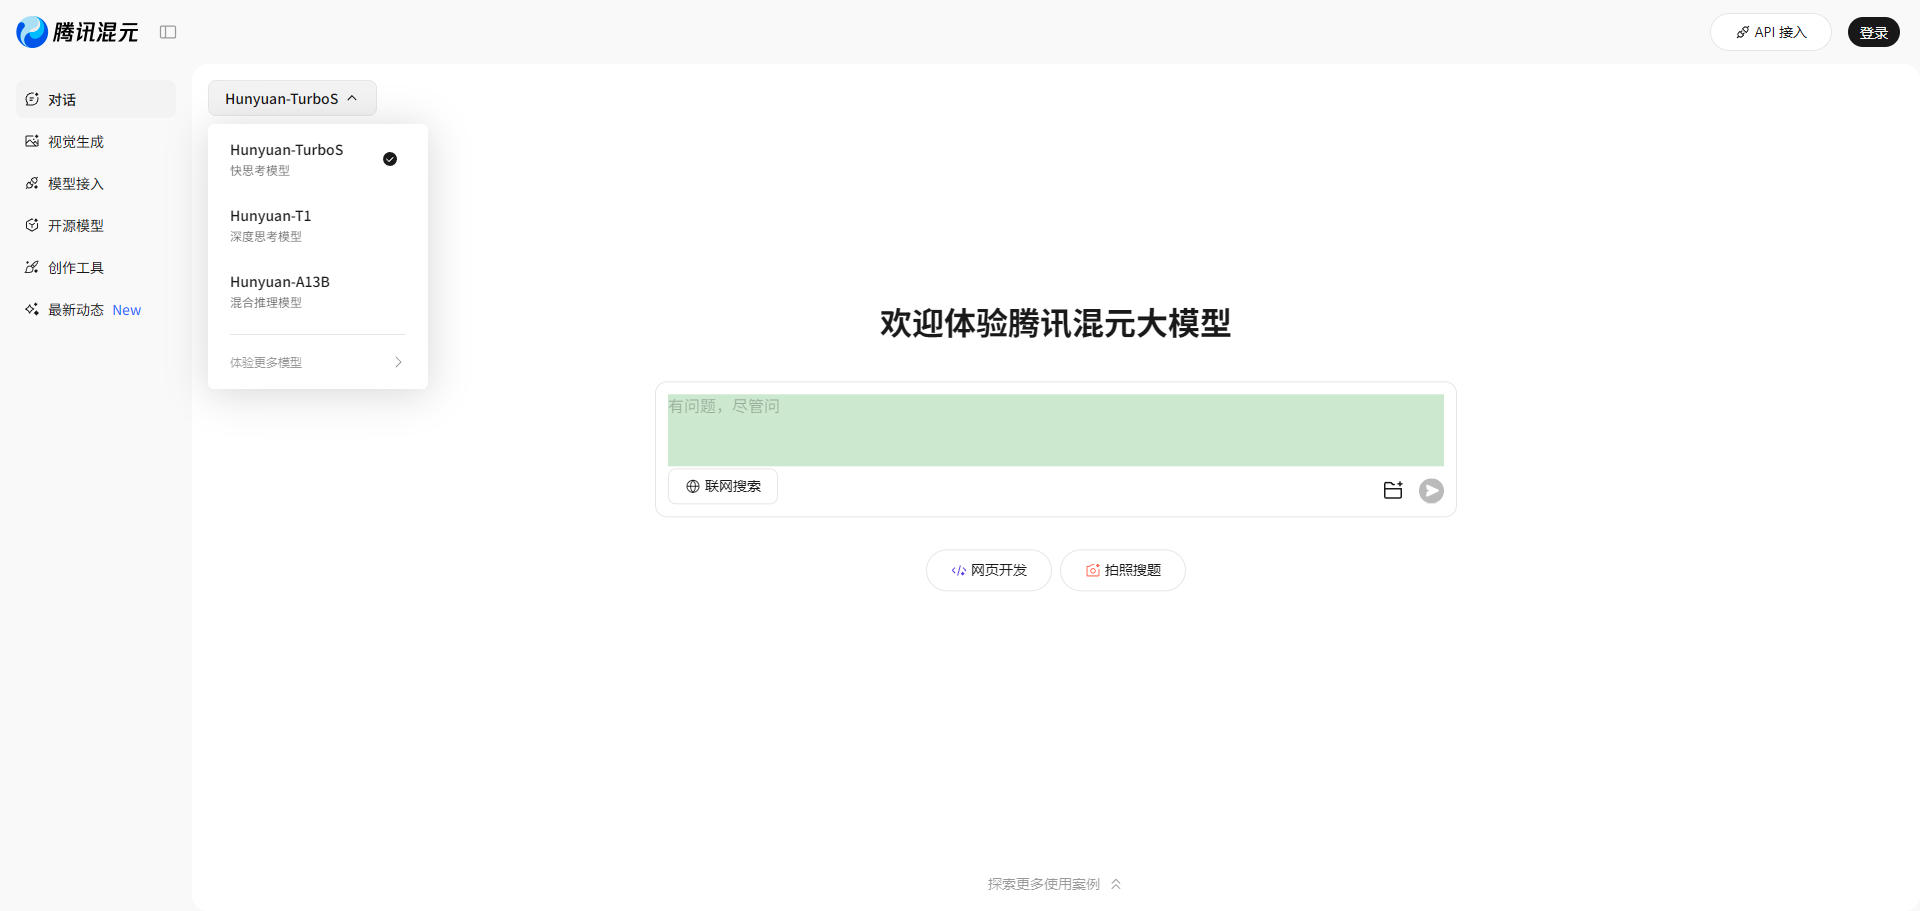Click the Tencent Hunyuan logo
1920x911 pixels.
click(x=78, y=32)
